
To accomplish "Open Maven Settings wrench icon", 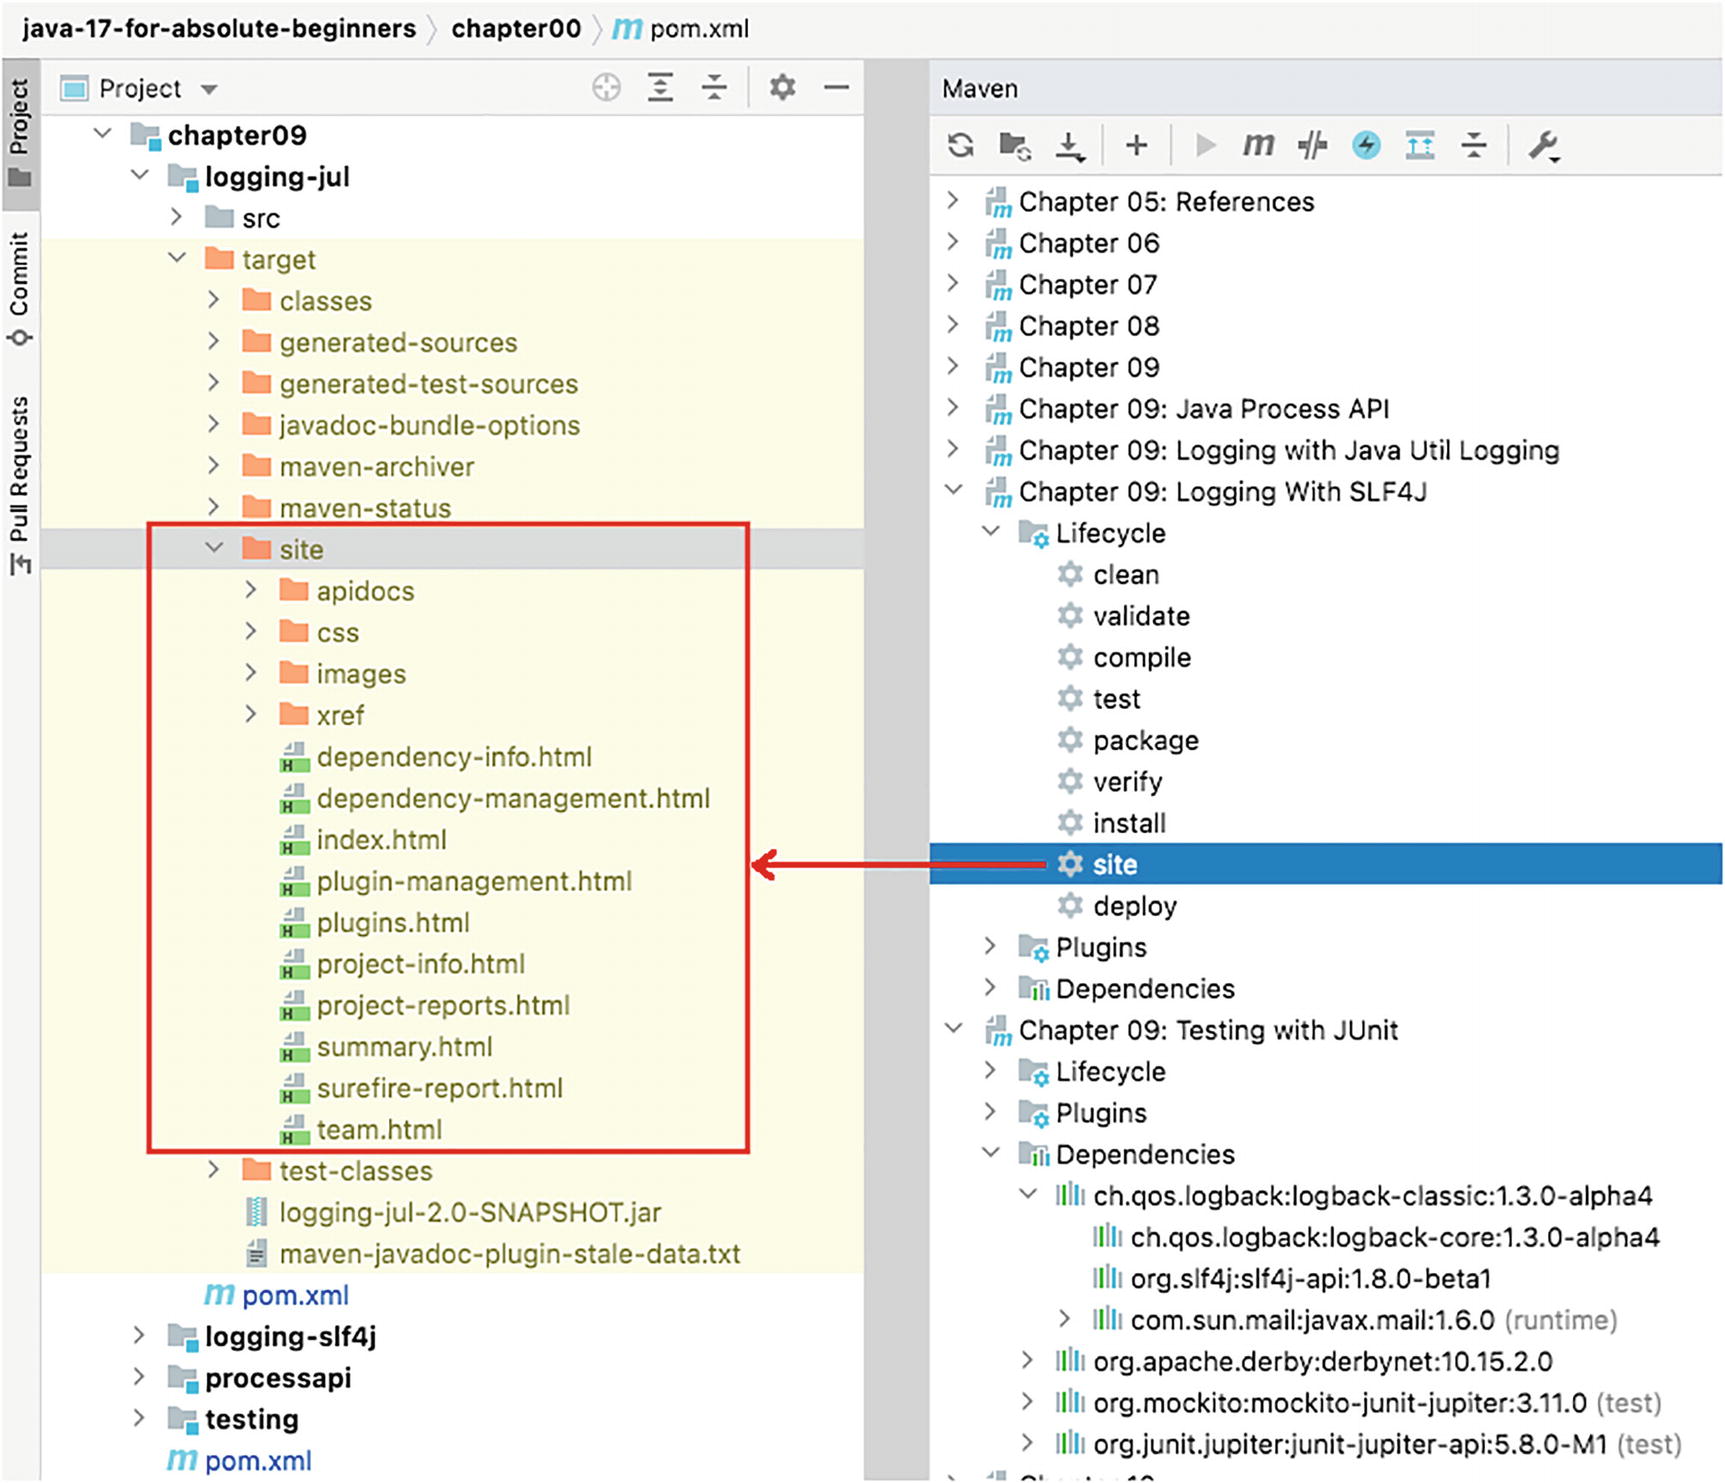I will click(x=1544, y=146).
